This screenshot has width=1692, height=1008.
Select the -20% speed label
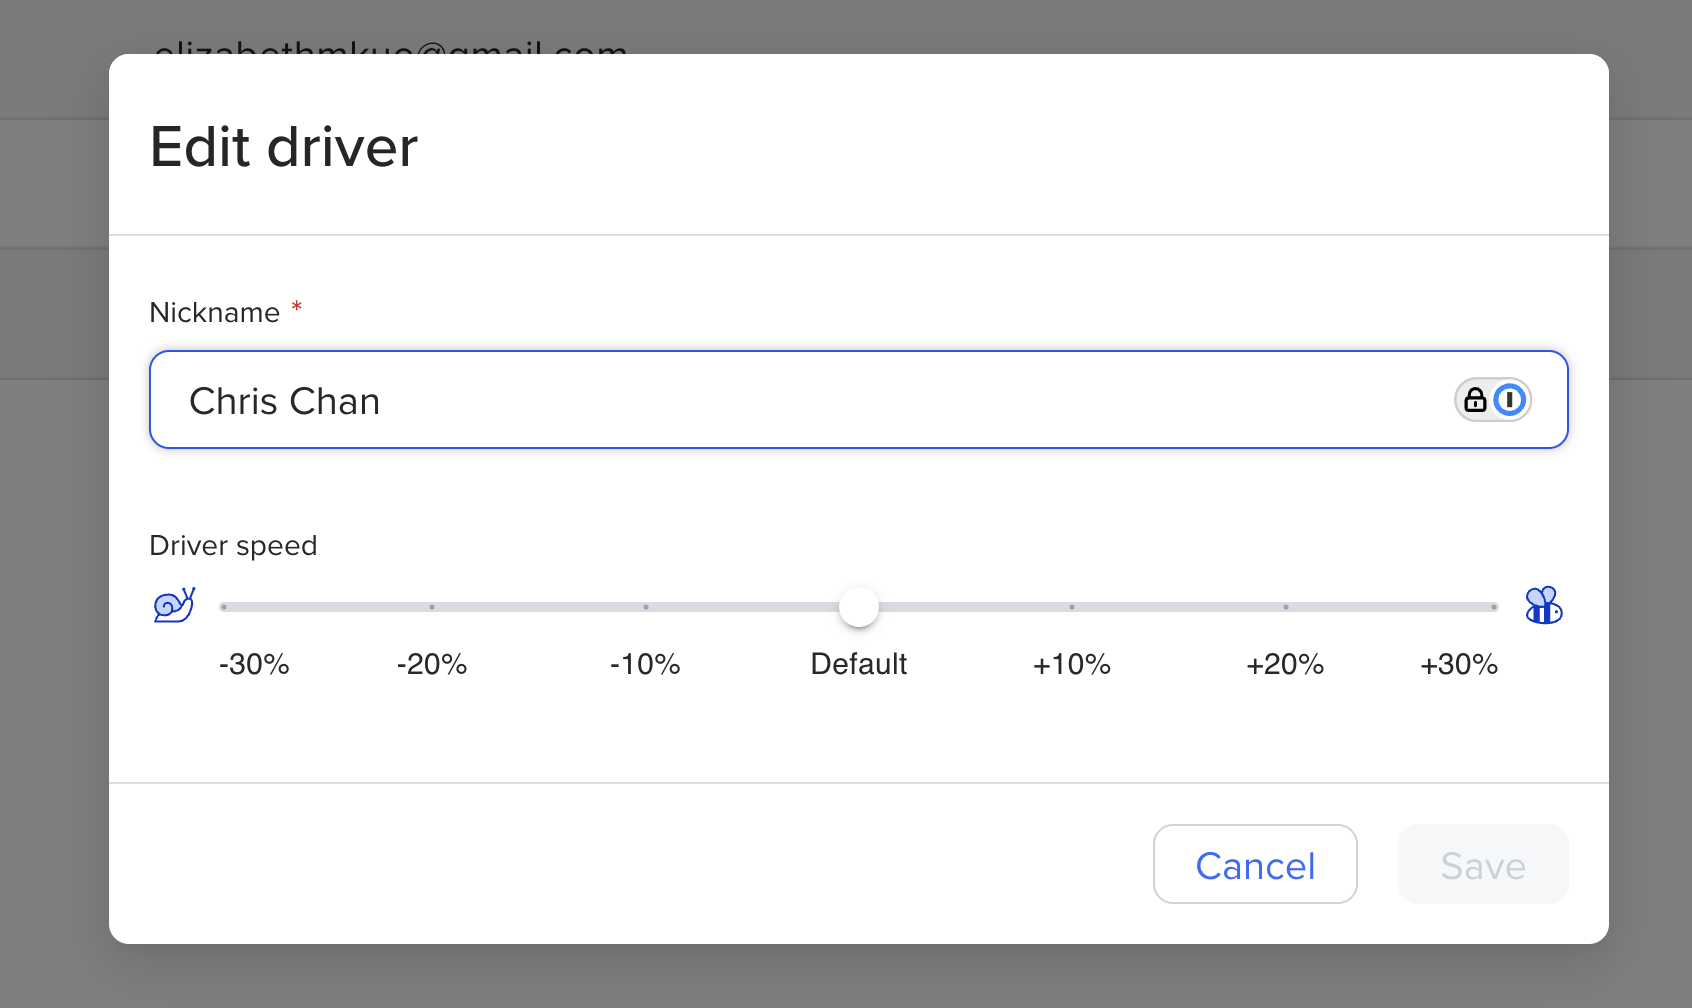point(432,664)
